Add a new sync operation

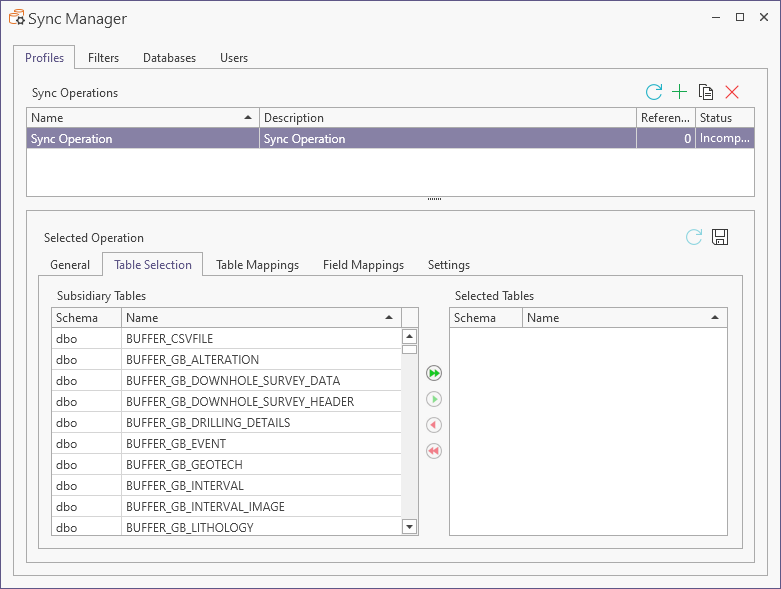tap(680, 92)
